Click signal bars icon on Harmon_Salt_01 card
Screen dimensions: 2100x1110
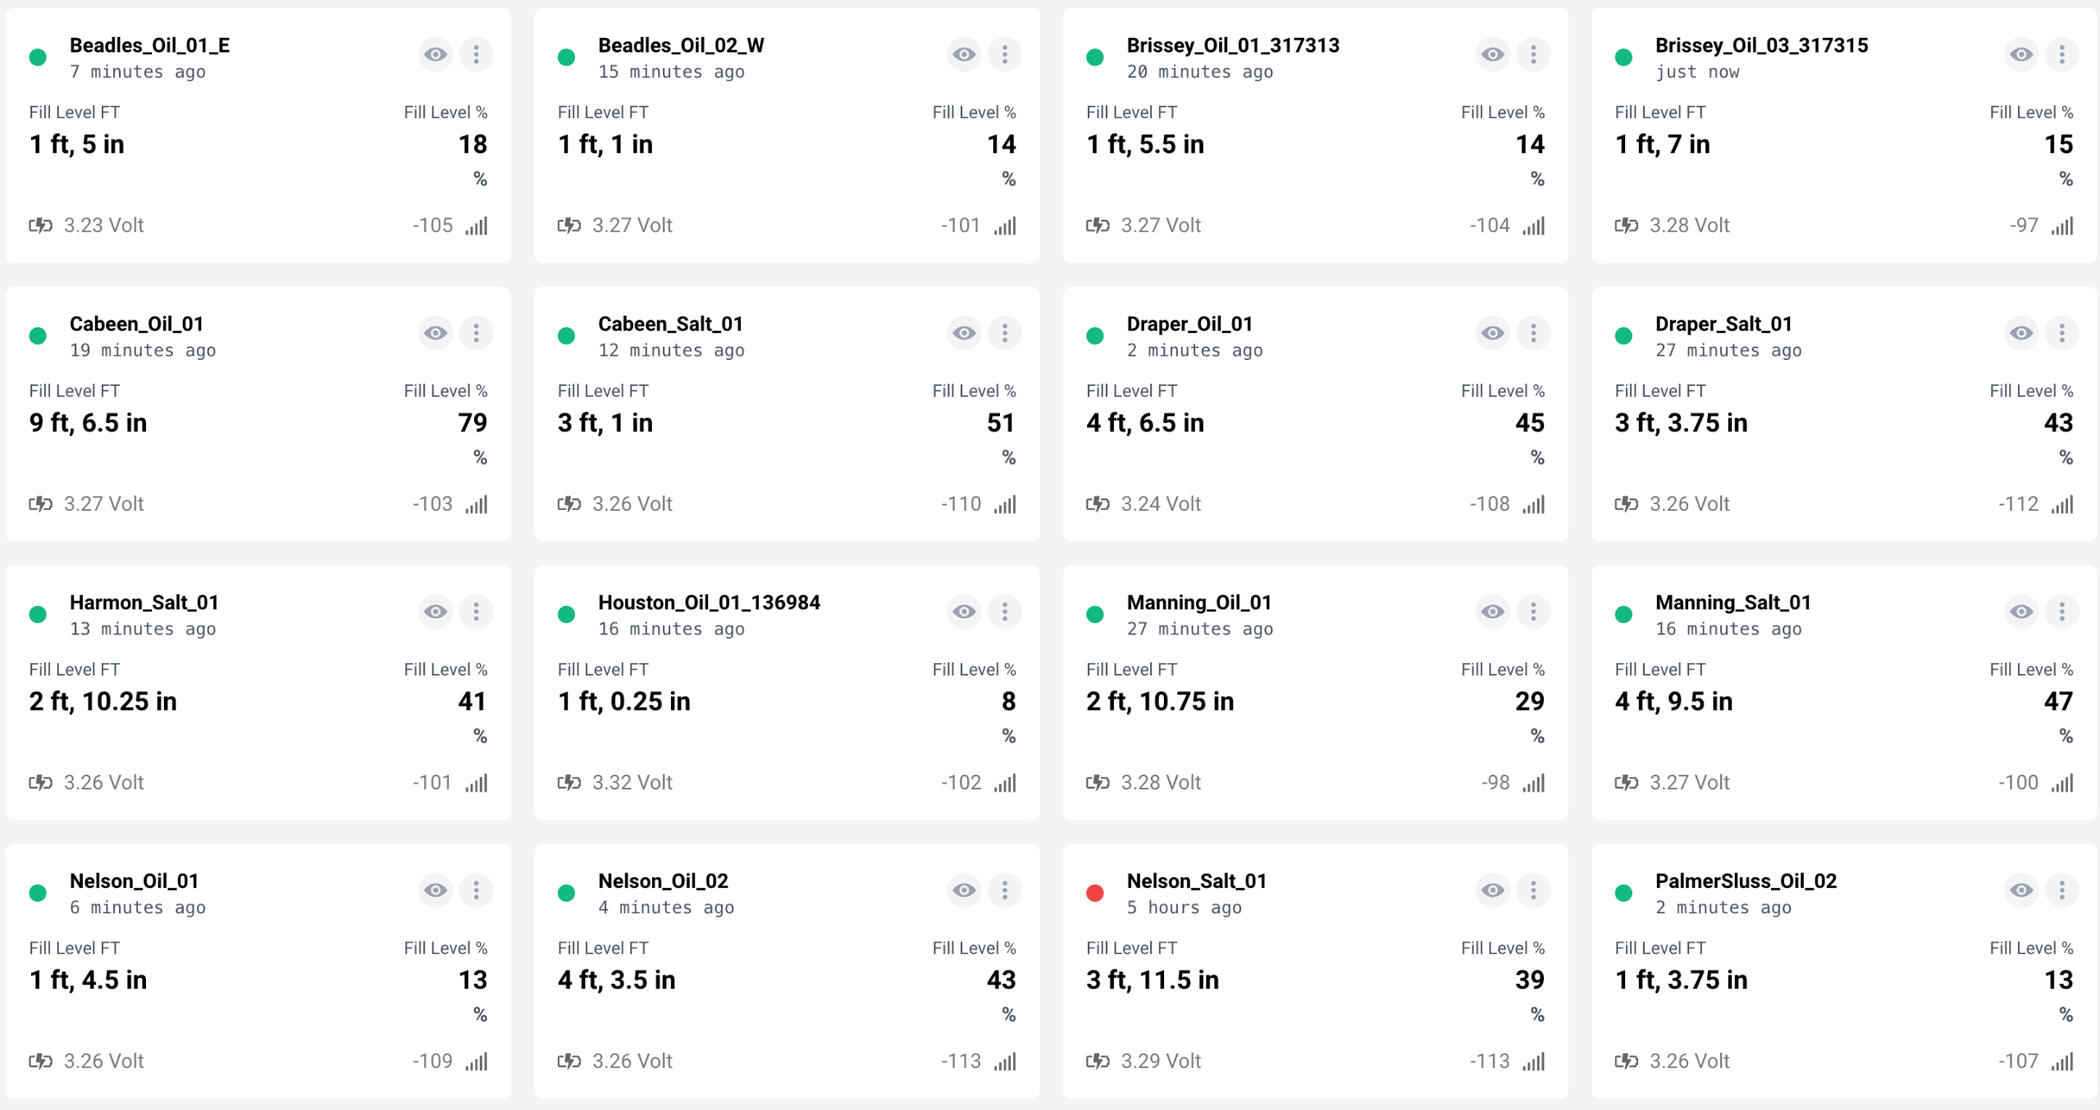coord(477,783)
